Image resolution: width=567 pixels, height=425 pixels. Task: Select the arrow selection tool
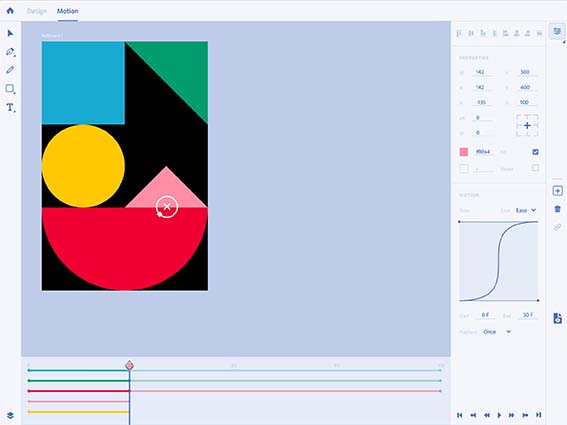click(10, 33)
